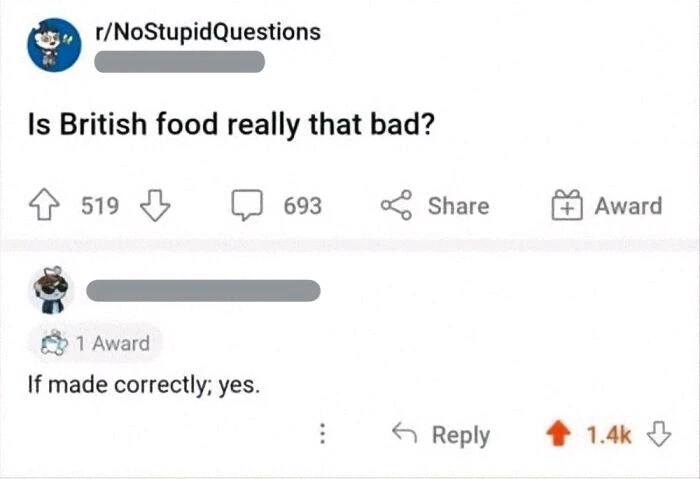Open the r/NoStupidQuestions subreddit link
The width and height of the screenshot is (700, 479).
tap(208, 32)
